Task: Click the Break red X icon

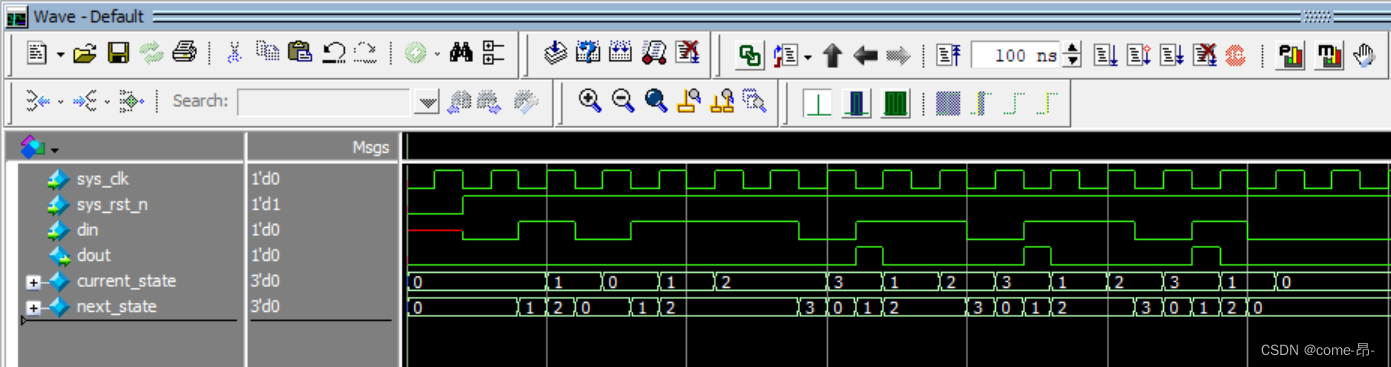Action: [x=687, y=53]
